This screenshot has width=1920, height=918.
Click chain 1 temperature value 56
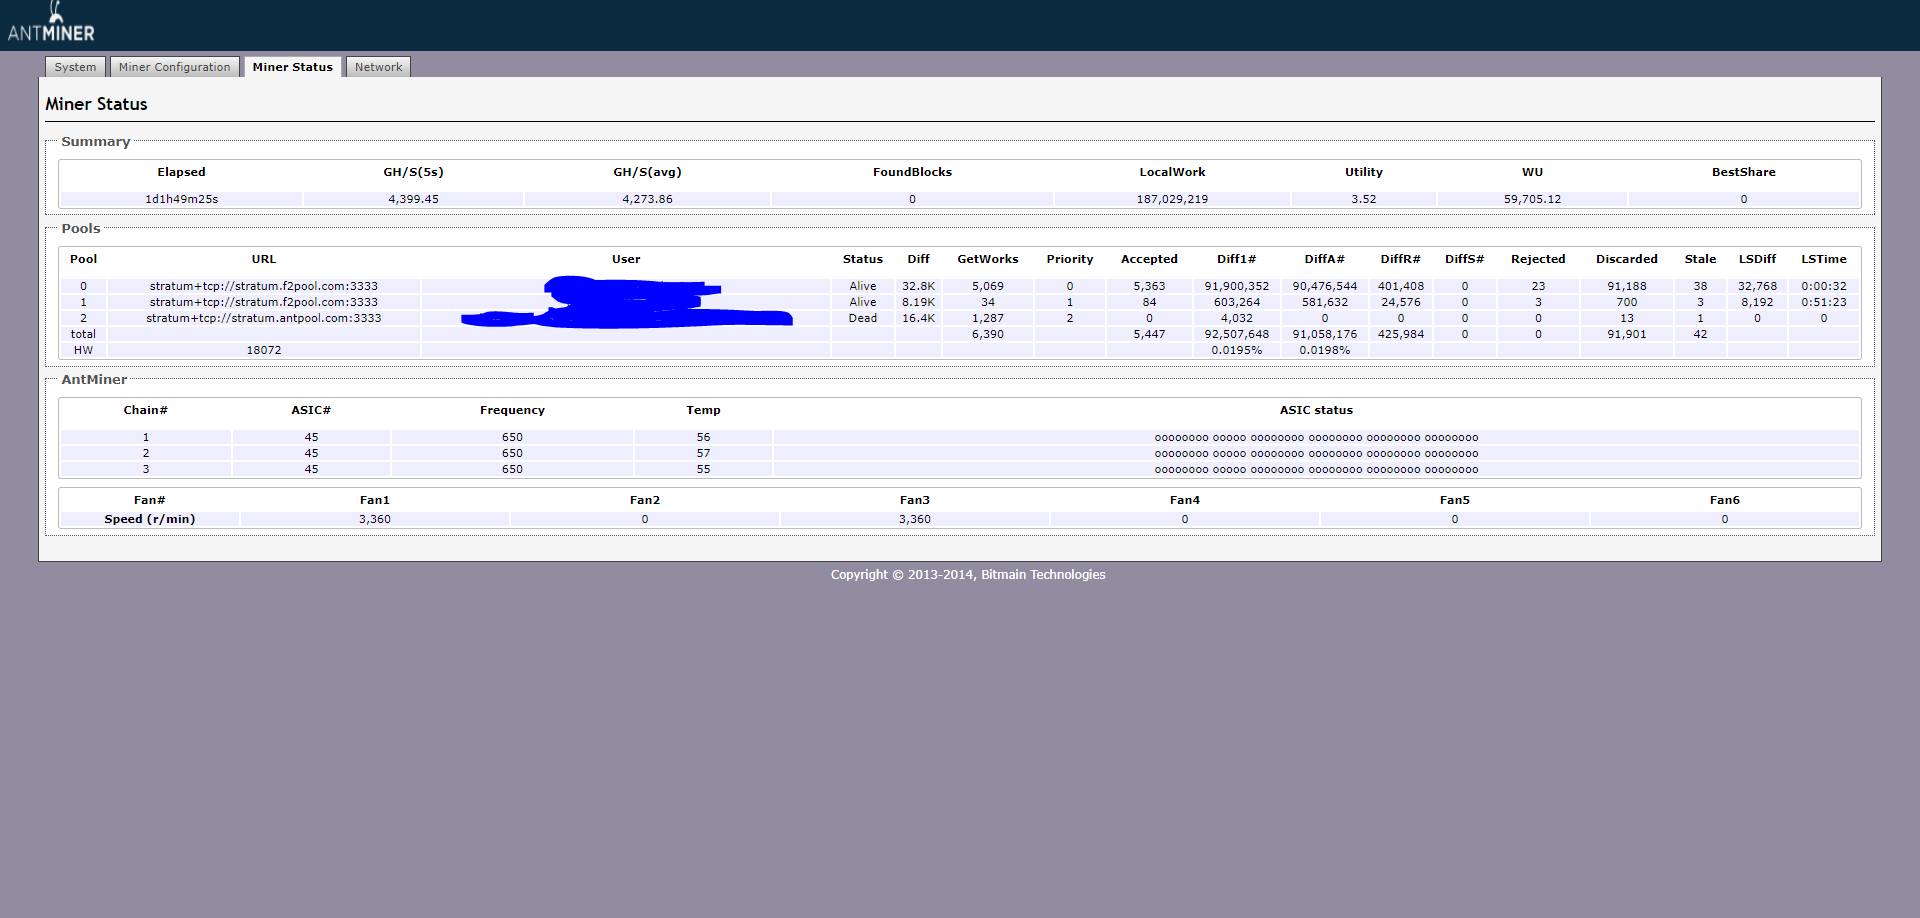pyautogui.click(x=703, y=437)
